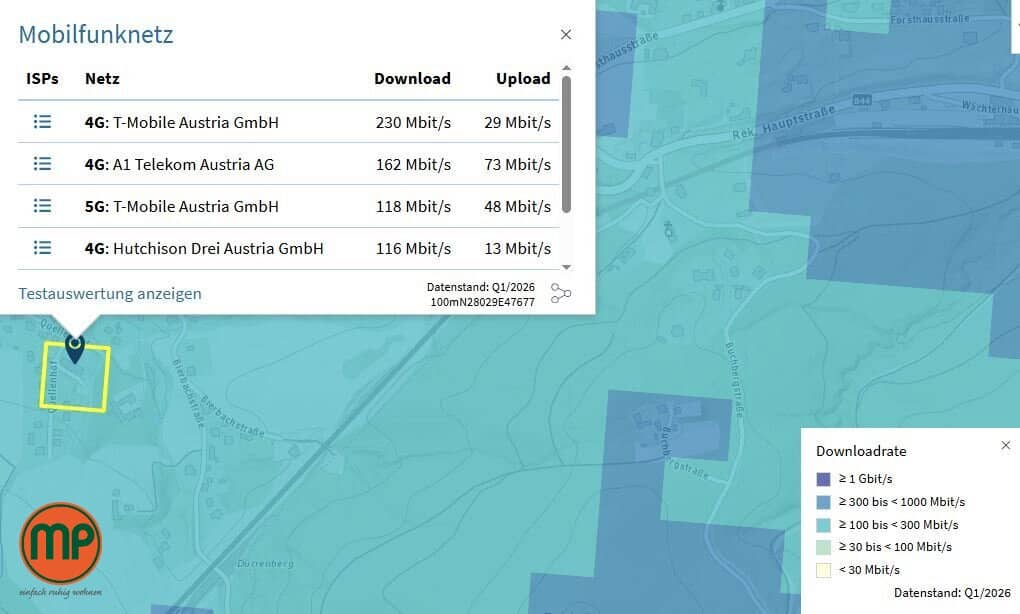
Task: Click the share icon in Mobilfunknetz panel
Action: (x=561, y=293)
